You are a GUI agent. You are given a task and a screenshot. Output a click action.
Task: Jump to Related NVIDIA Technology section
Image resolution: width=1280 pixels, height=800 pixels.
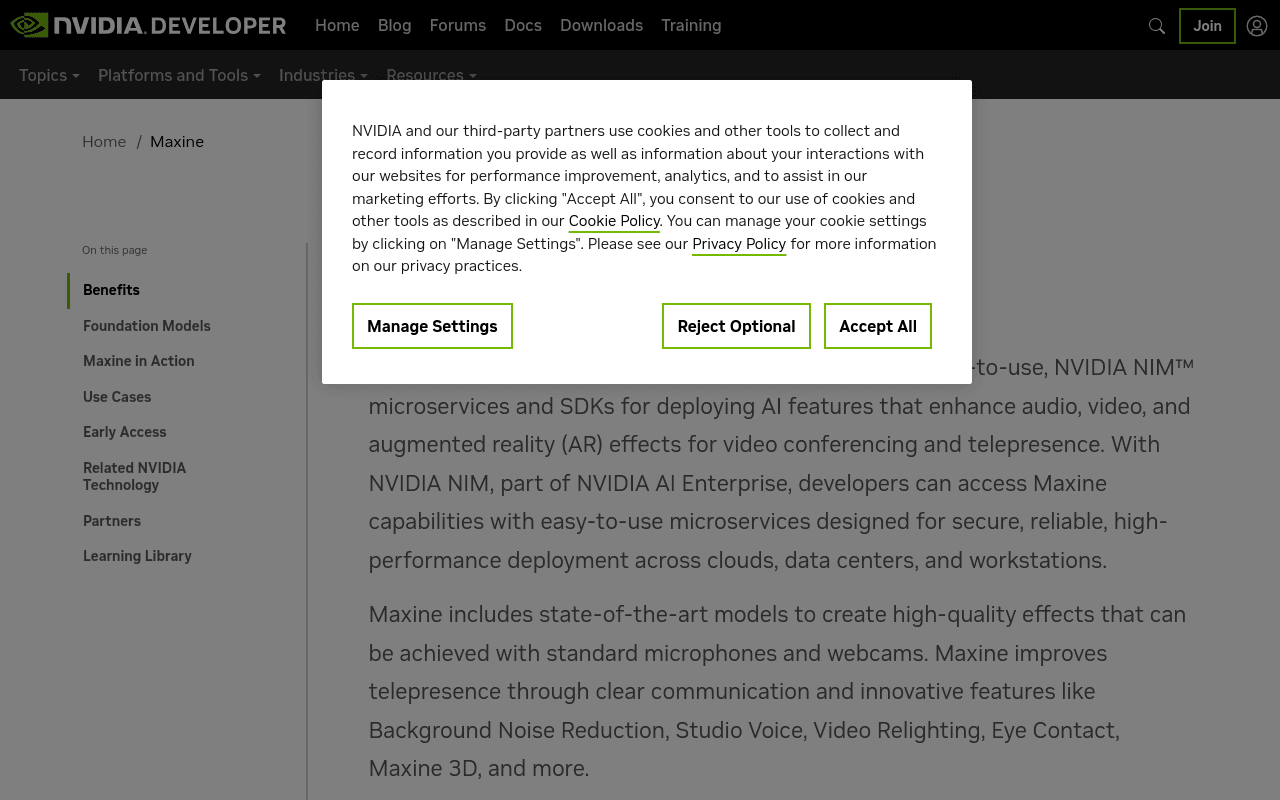pyautogui.click(x=135, y=476)
